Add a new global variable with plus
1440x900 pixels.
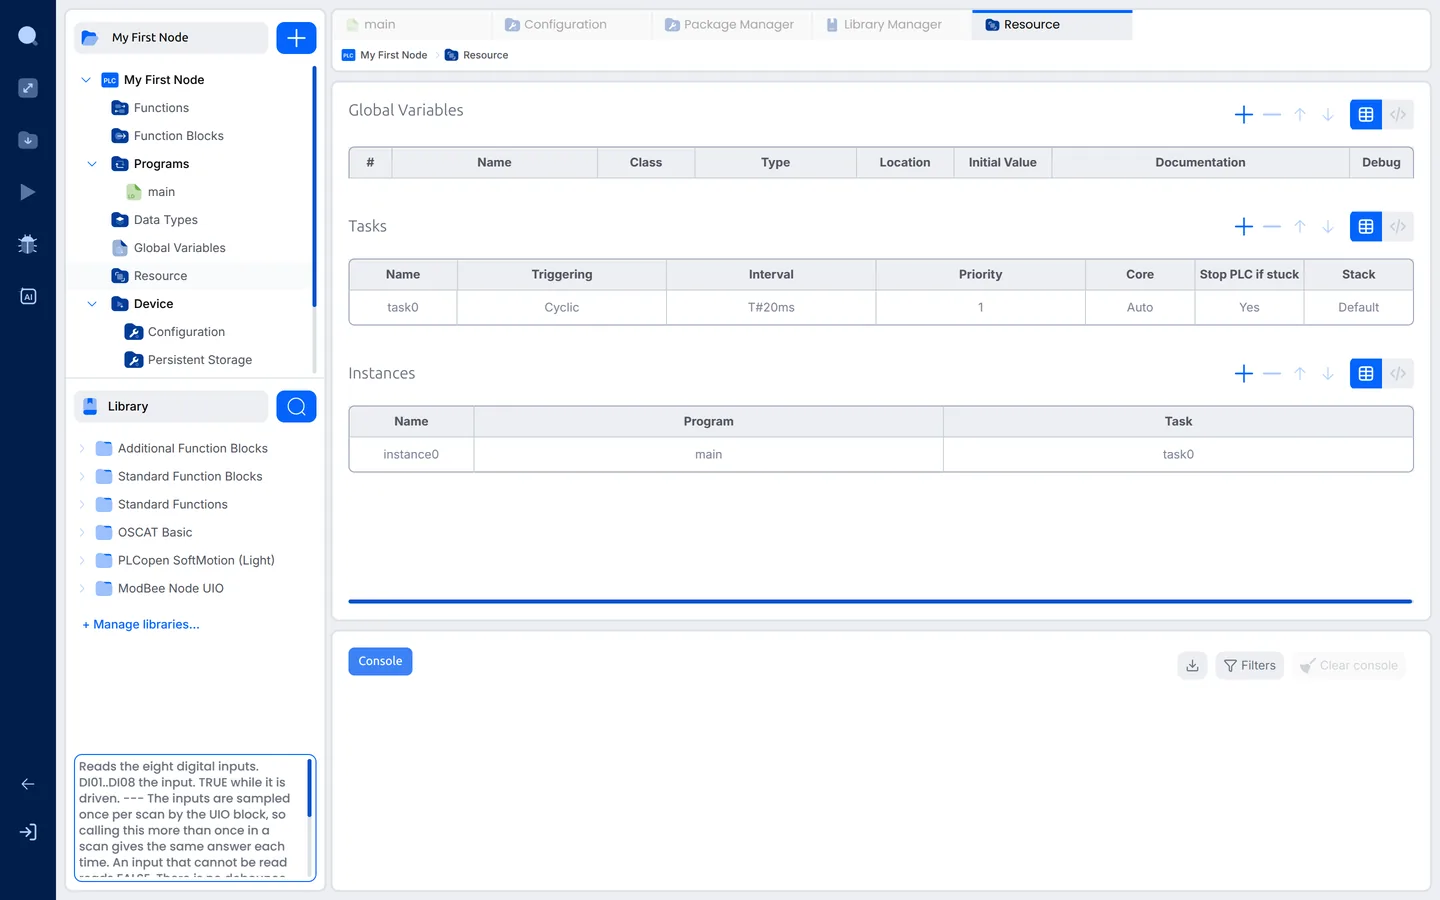[1244, 115]
